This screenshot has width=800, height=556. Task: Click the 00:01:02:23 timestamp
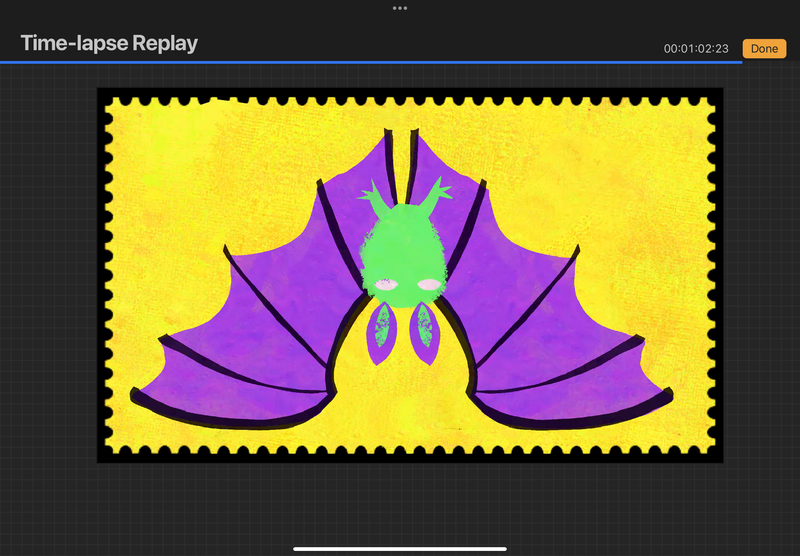(696, 49)
